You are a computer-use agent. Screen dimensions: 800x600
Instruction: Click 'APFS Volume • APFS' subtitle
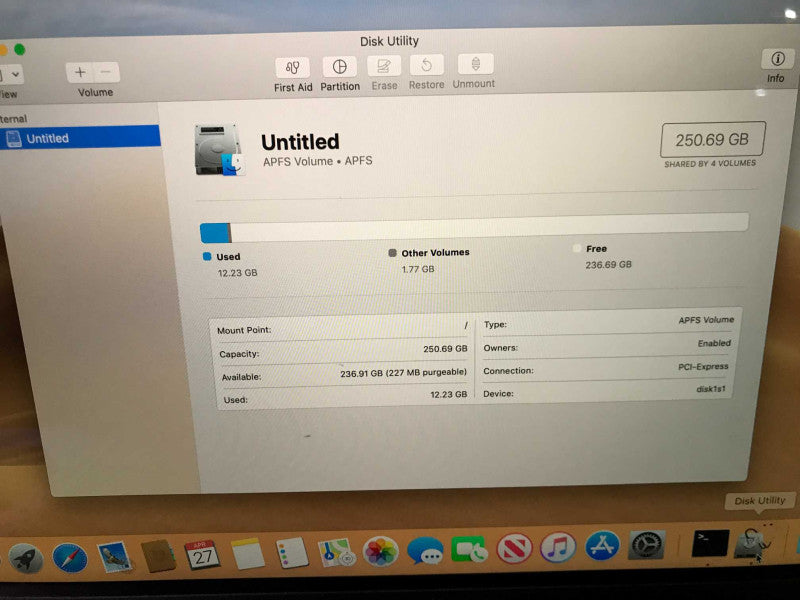pyautogui.click(x=317, y=161)
